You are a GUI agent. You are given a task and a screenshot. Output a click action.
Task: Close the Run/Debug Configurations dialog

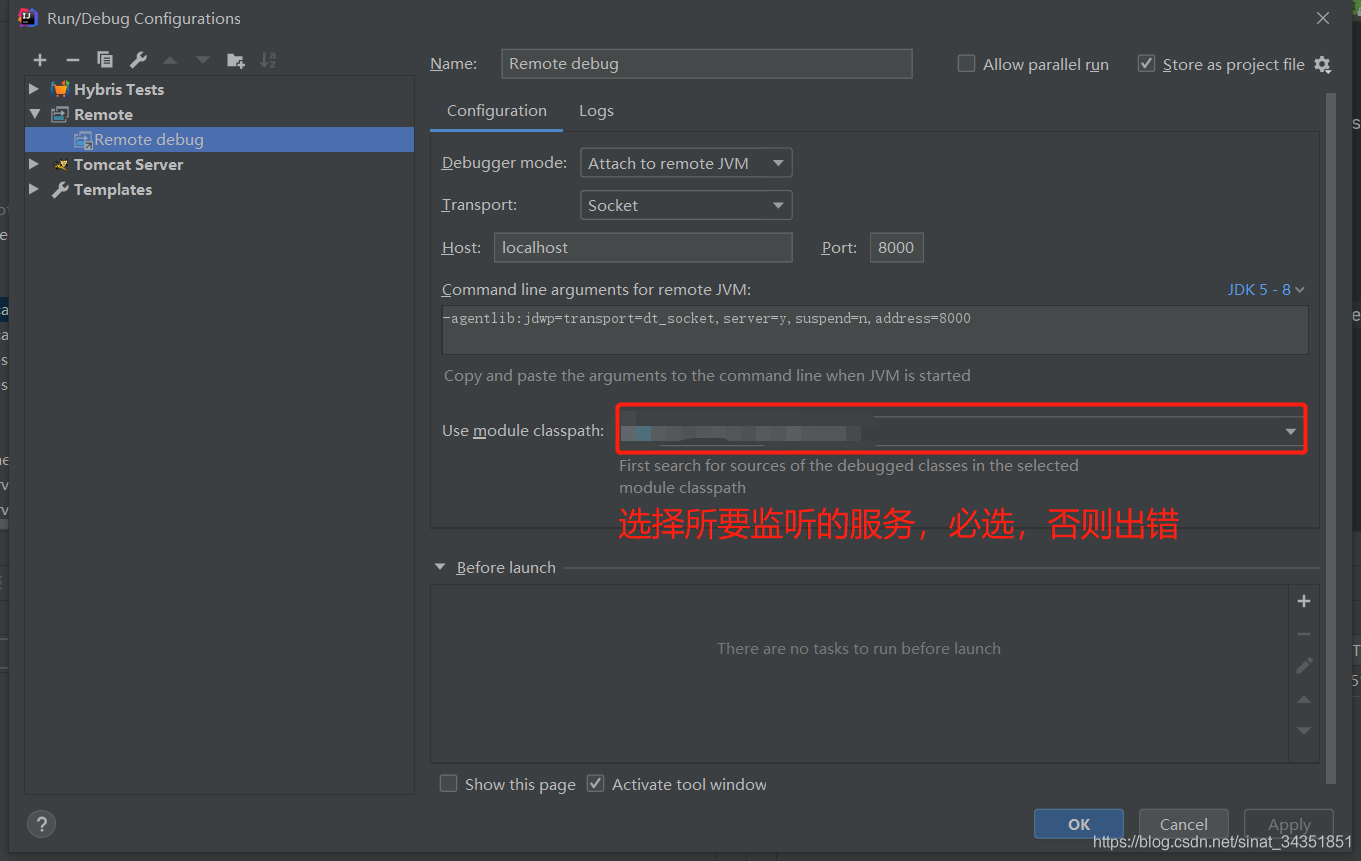click(1323, 18)
